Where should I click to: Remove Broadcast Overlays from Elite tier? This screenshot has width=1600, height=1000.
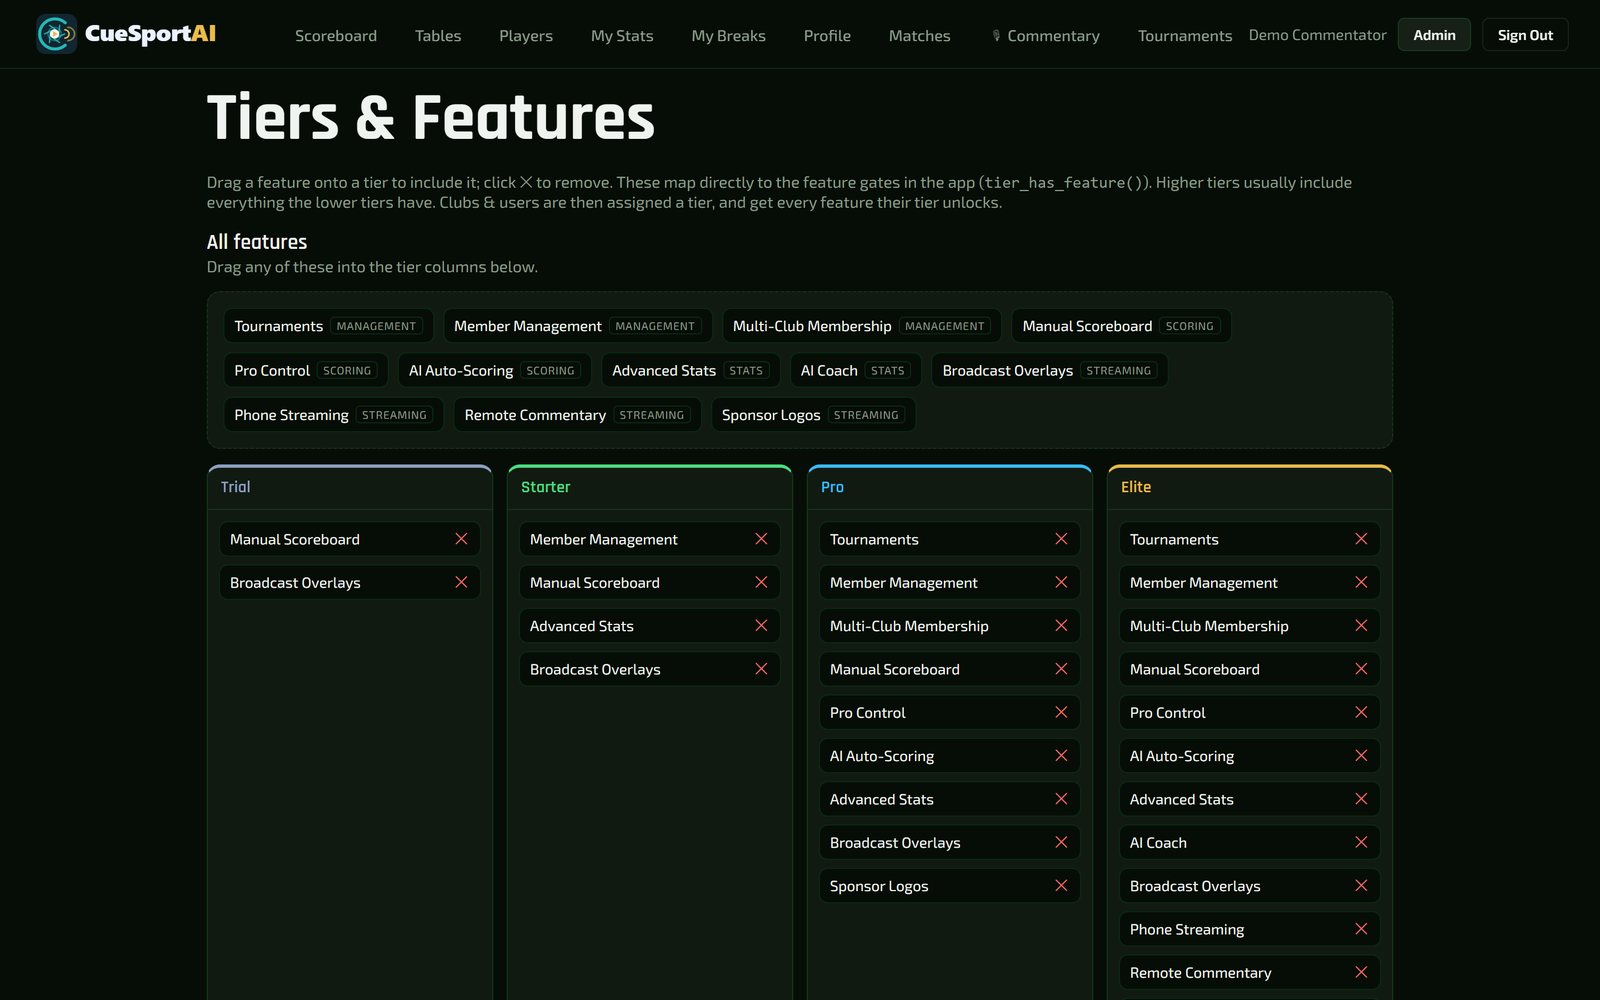pyautogui.click(x=1361, y=886)
